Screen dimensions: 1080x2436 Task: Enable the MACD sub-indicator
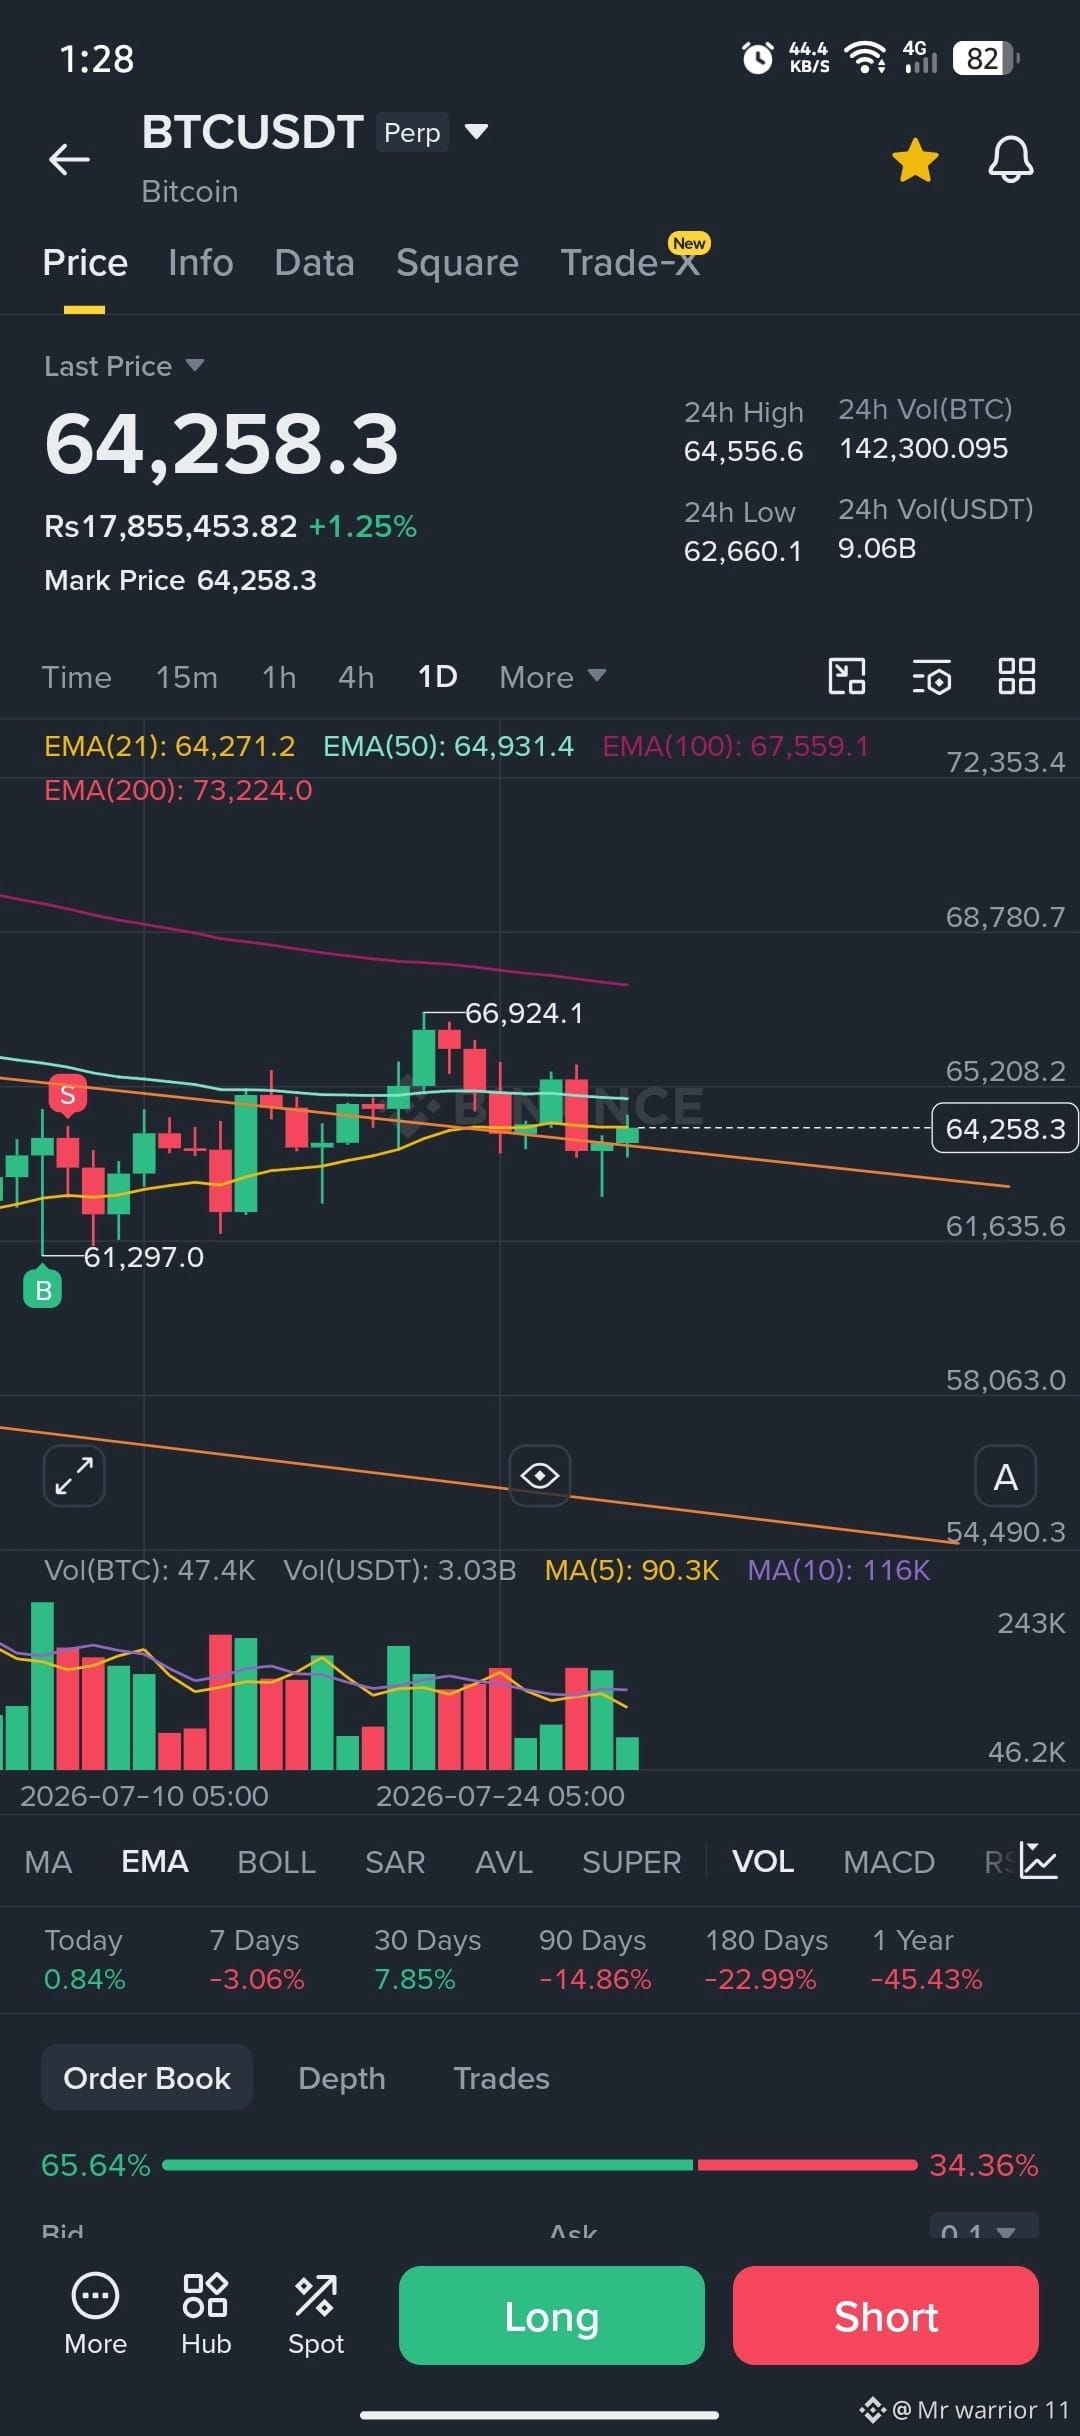click(889, 1862)
